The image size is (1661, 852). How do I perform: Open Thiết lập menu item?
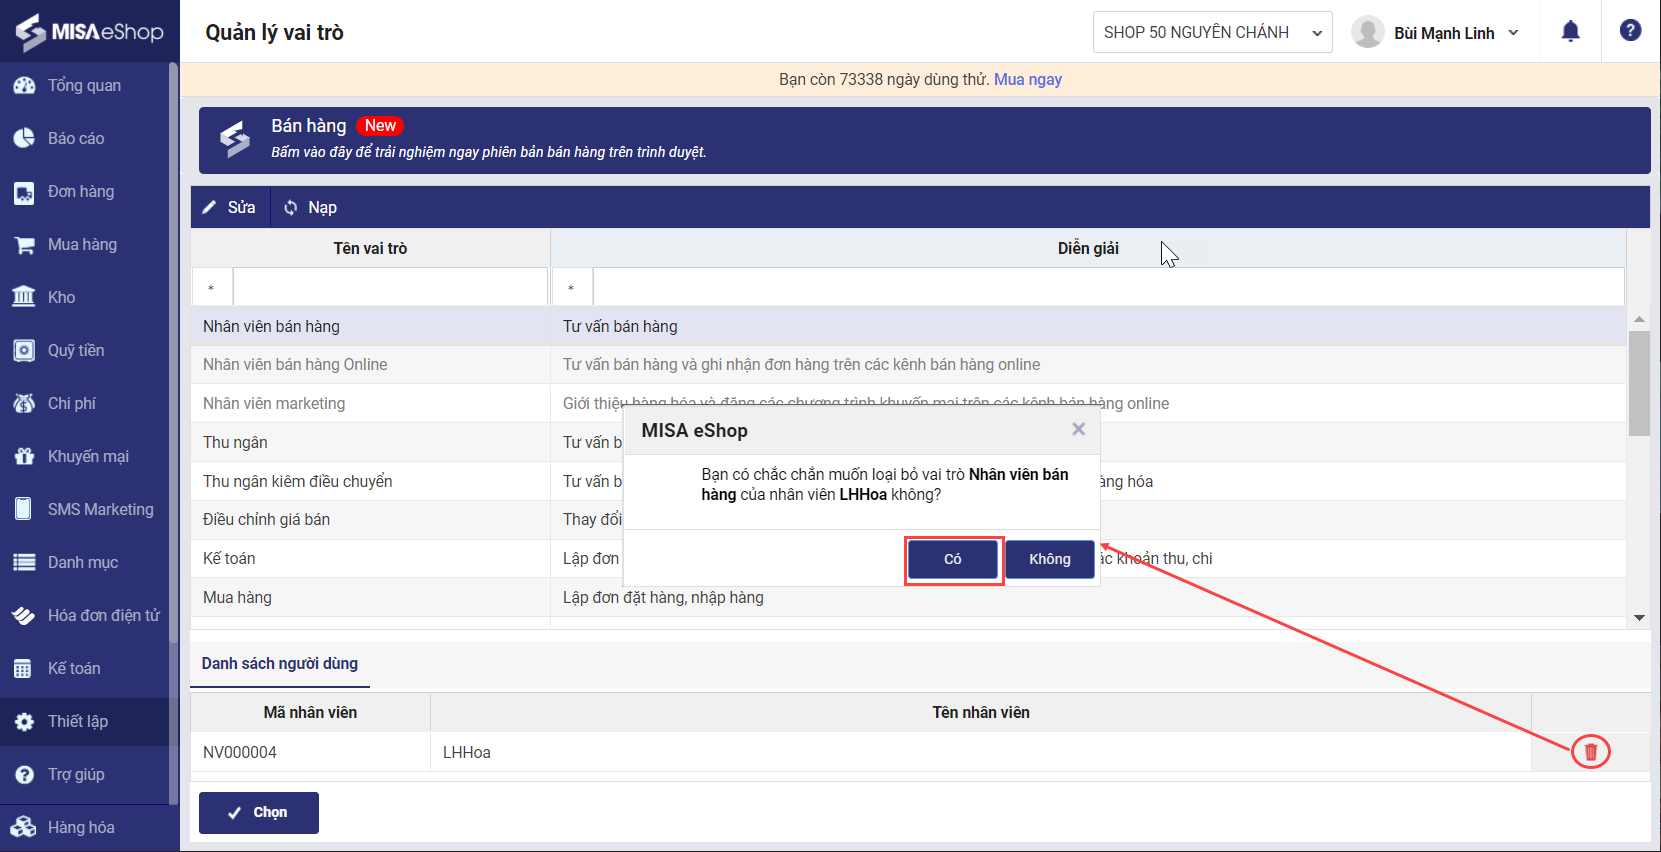(84, 721)
